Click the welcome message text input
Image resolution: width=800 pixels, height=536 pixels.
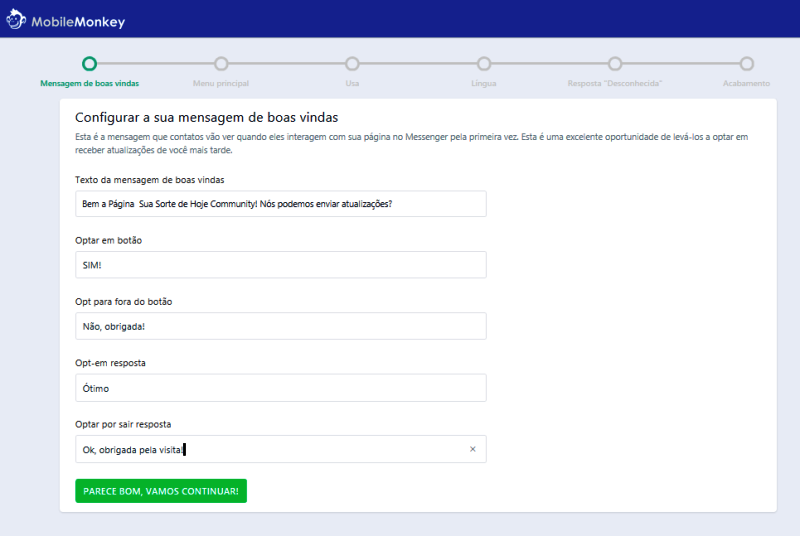[x=281, y=204]
